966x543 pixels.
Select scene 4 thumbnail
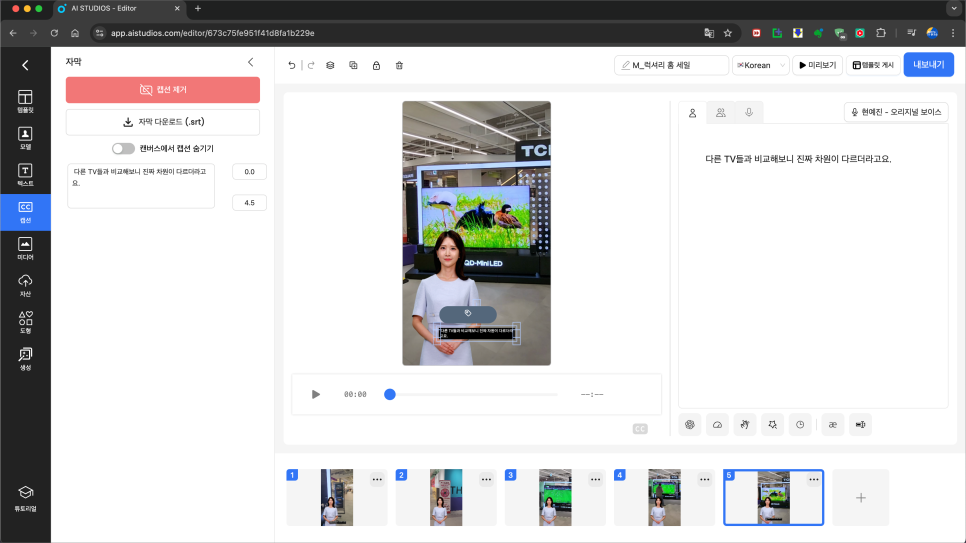tap(664, 497)
